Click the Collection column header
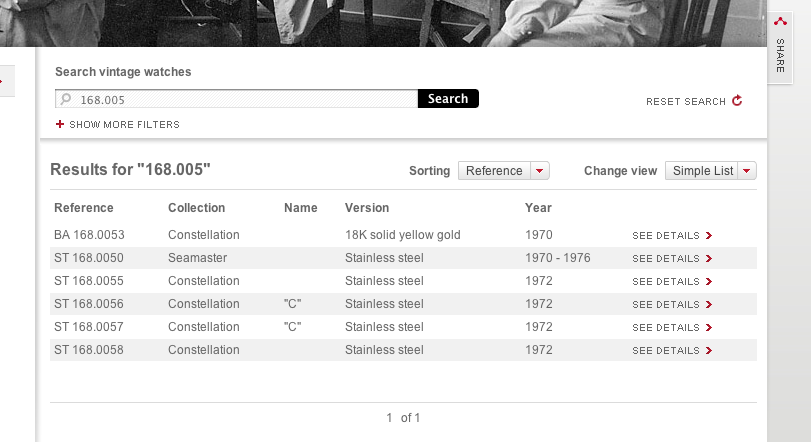The height and width of the screenshot is (442, 811). [x=196, y=208]
